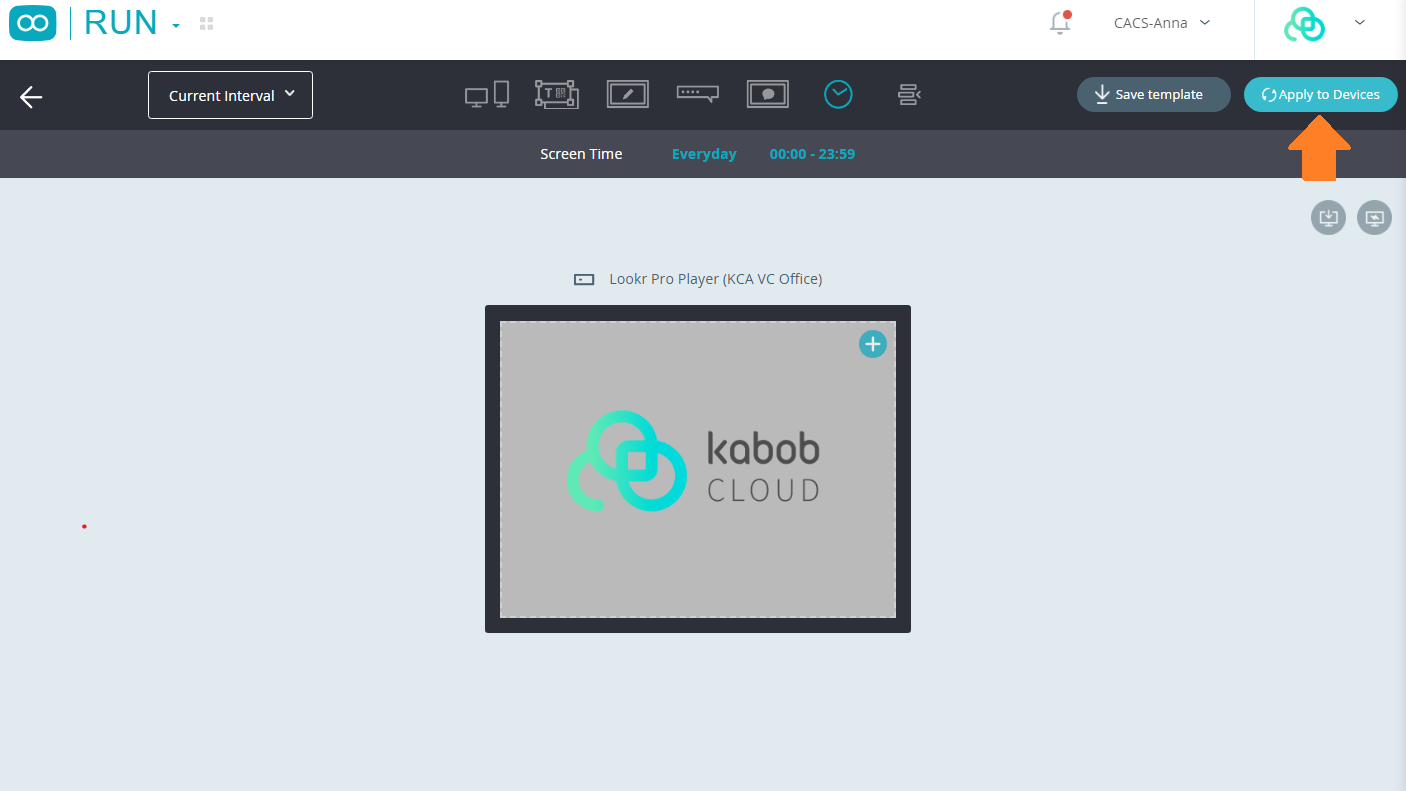This screenshot has height=791, width=1406.
Task: Click Apply to Devices button
Action: [x=1321, y=94]
